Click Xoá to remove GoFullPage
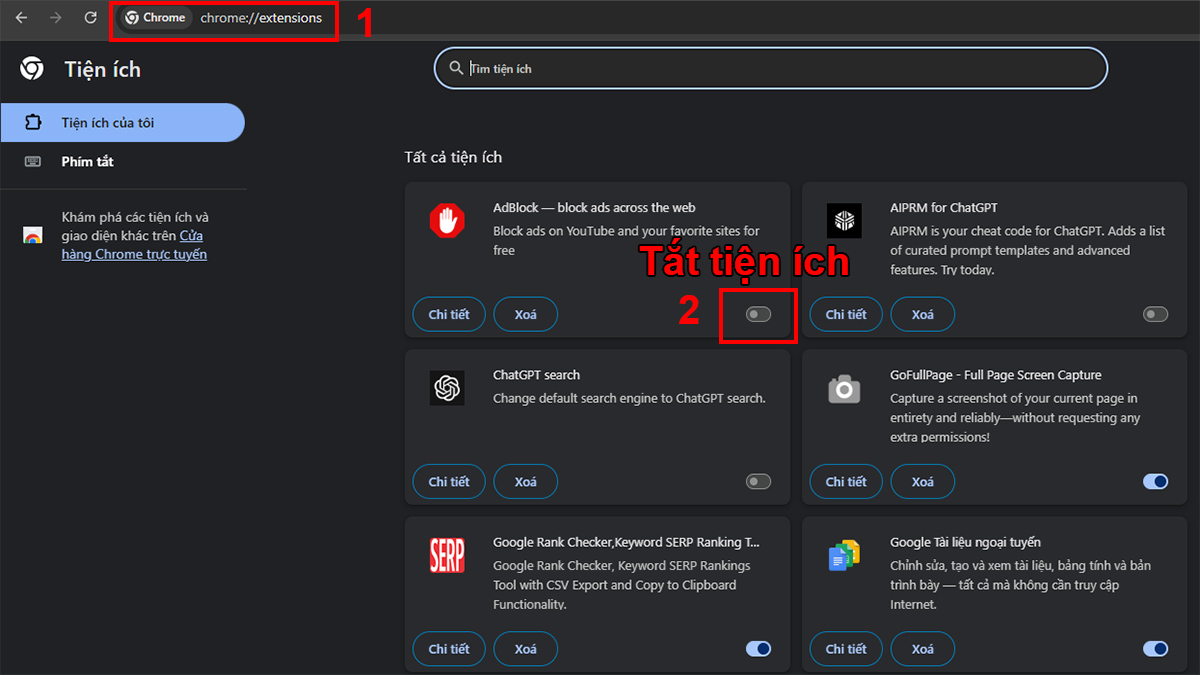 [x=923, y=482]
